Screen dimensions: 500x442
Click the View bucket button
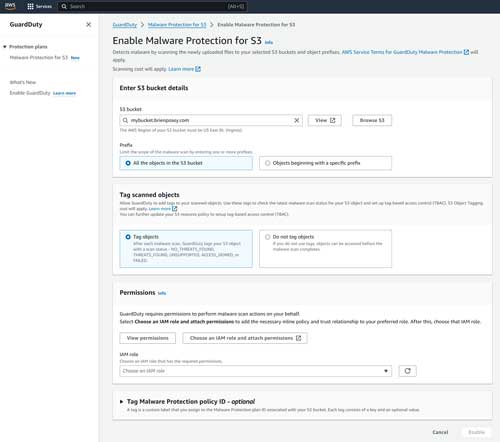point(325,120)
